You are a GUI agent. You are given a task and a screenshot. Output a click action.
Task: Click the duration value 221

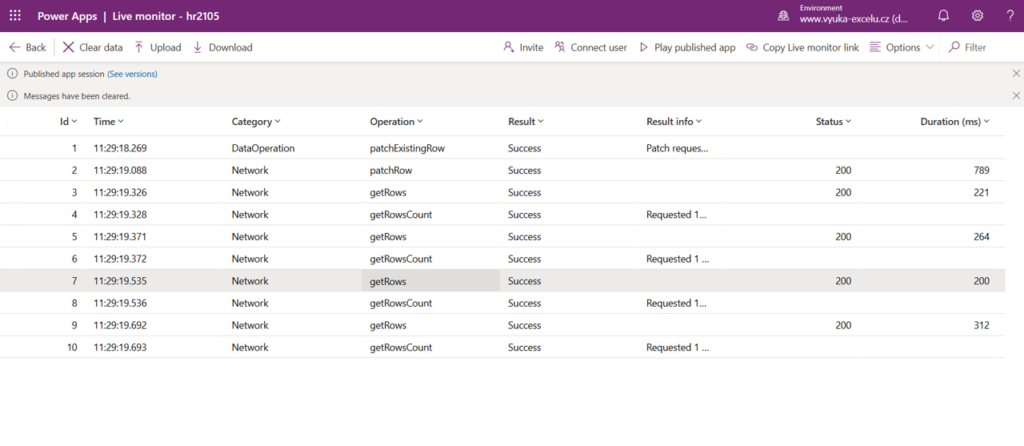(x=981, y=193)
